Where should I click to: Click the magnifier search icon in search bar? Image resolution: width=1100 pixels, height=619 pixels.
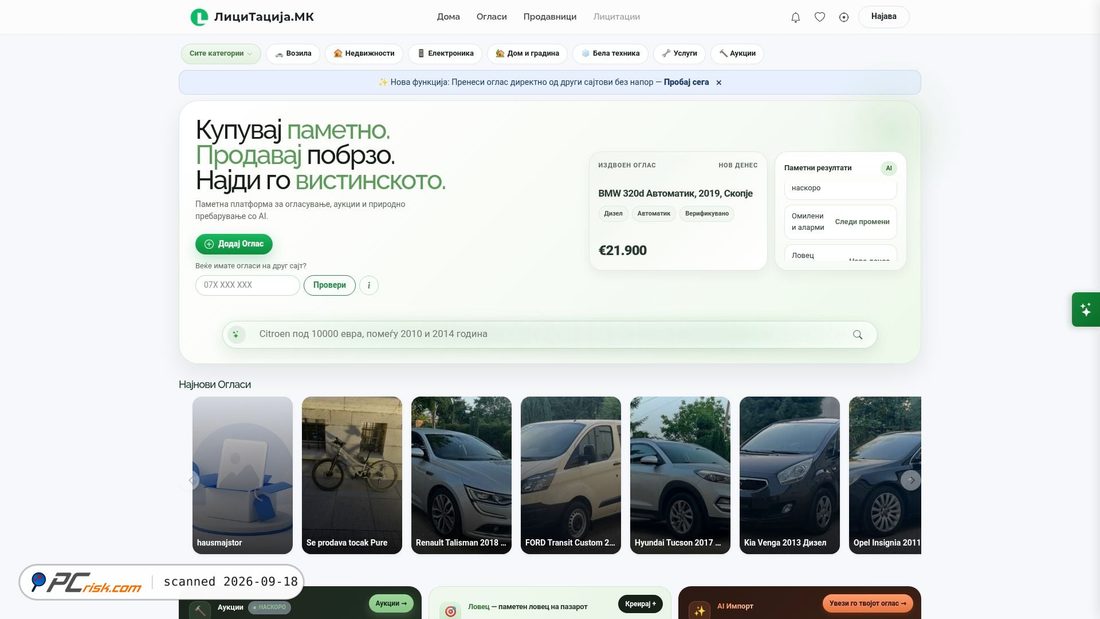pos(857,335)
